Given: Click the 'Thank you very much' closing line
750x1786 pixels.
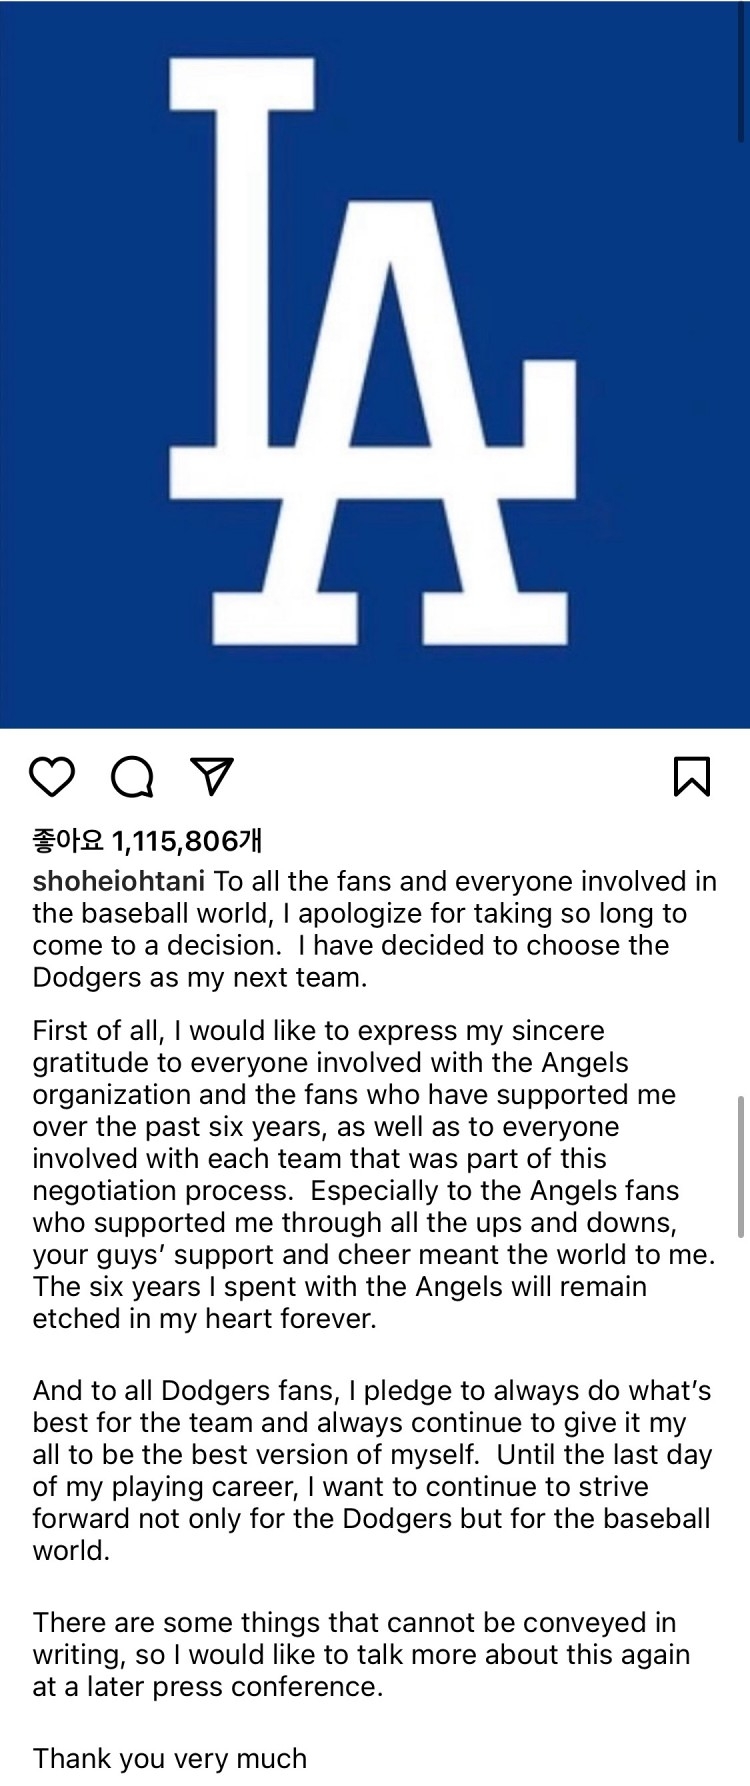Looking at the screenshot, I should click(170, 1758).
